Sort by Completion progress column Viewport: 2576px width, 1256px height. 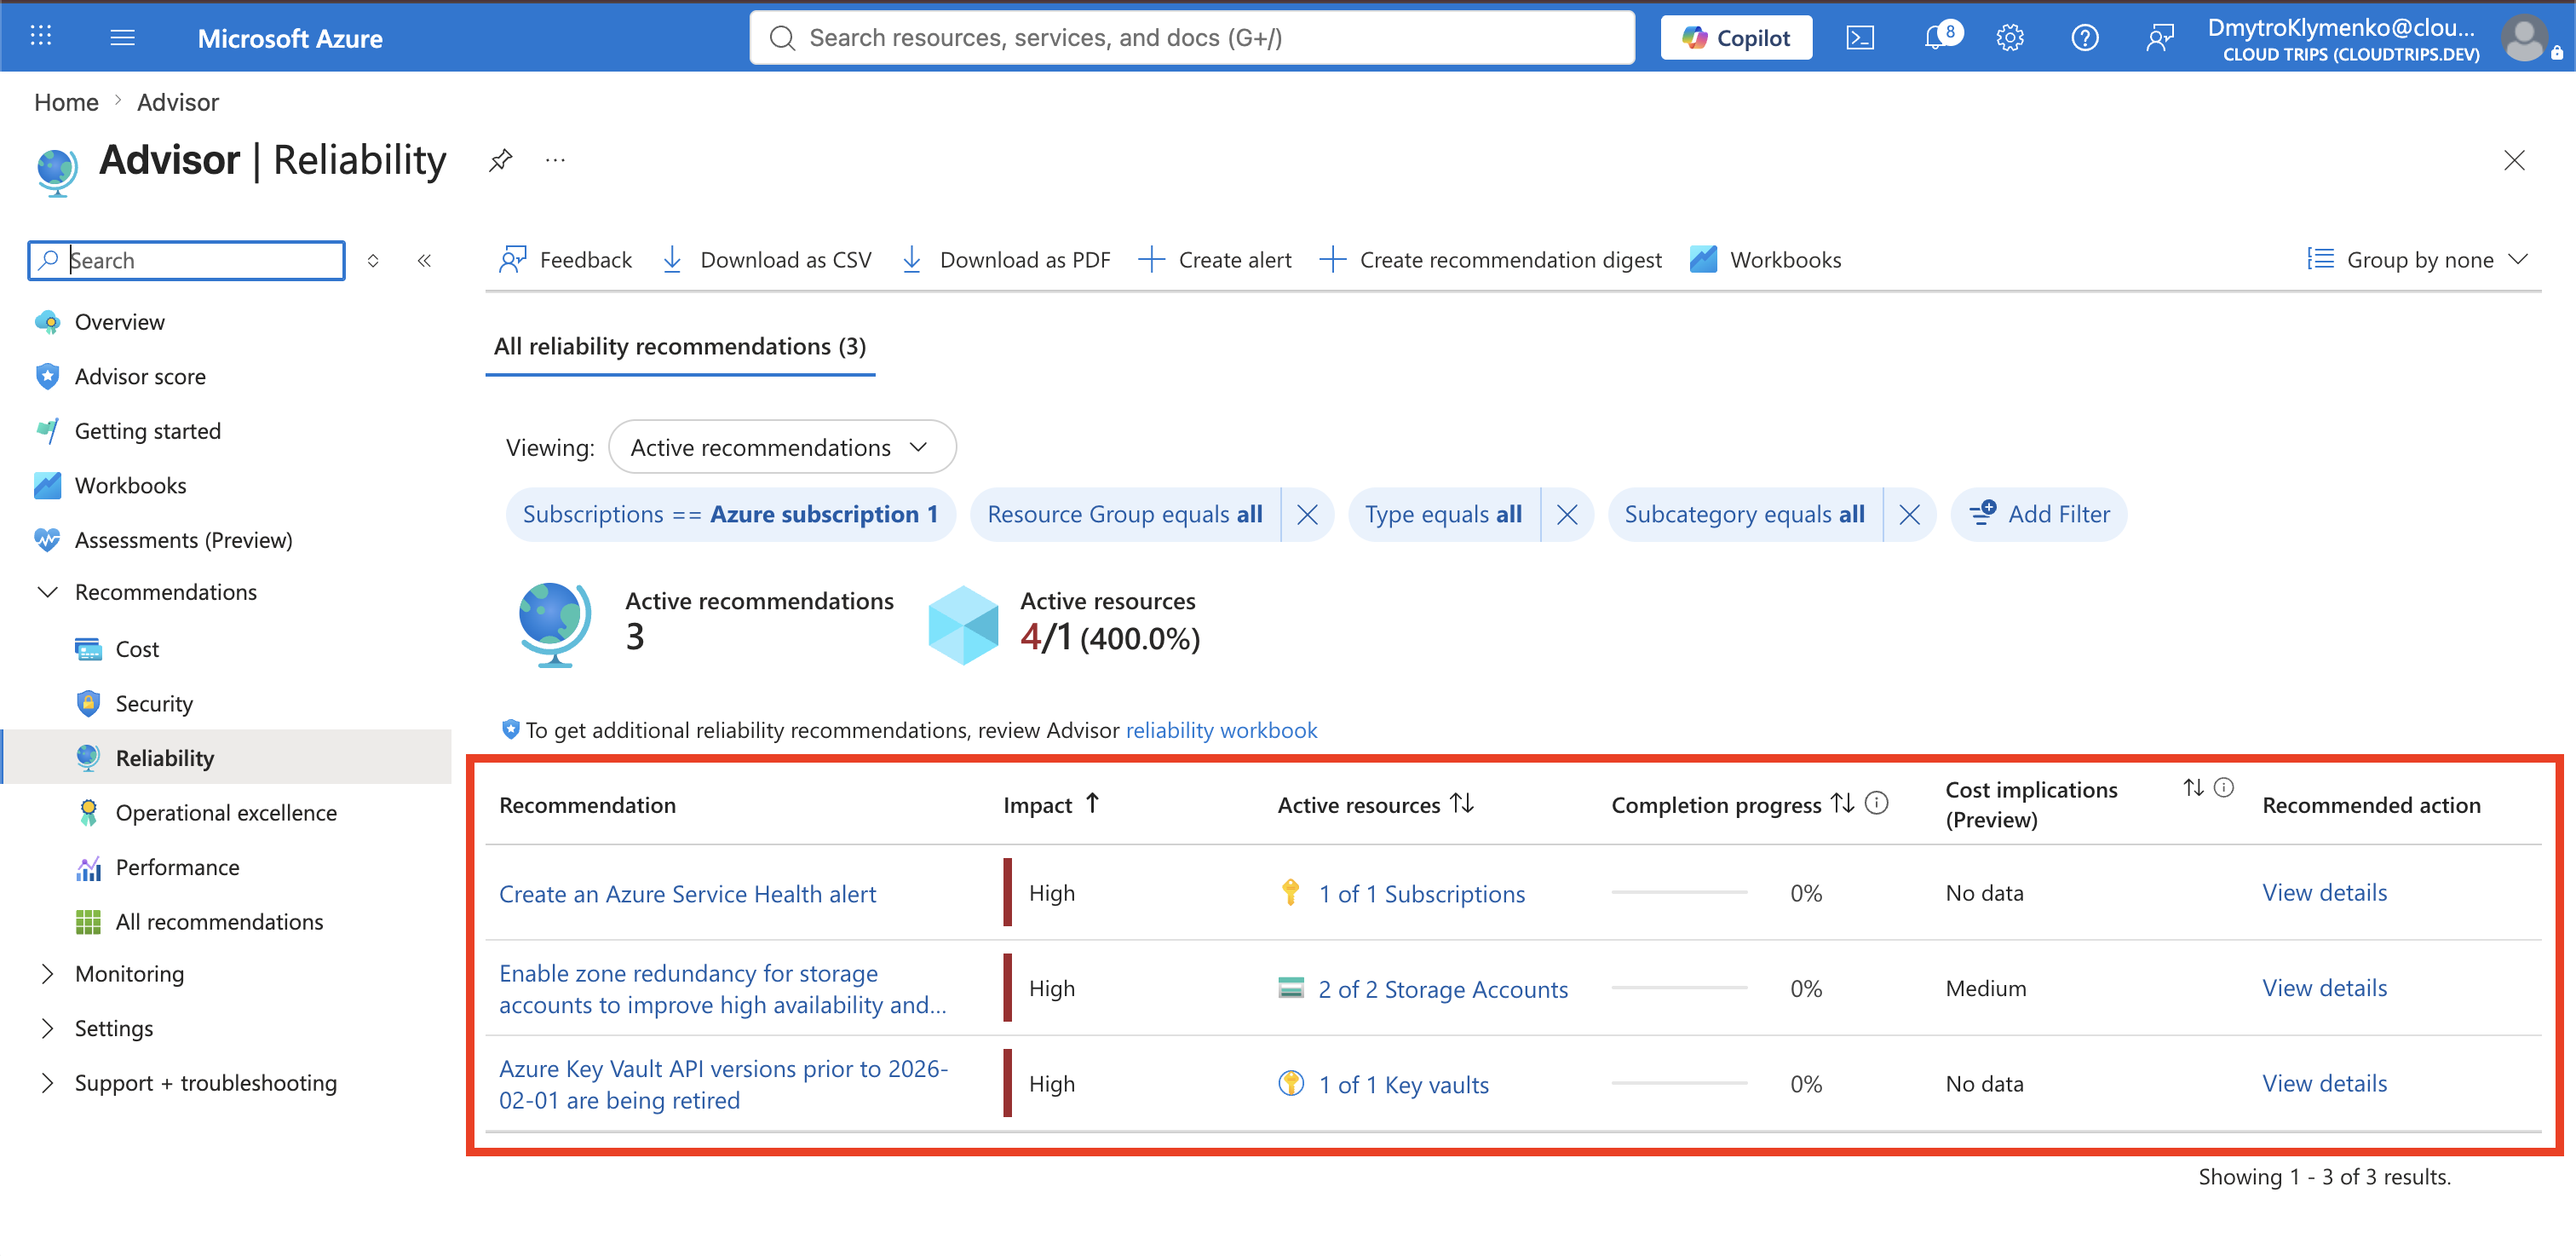(1842, 803)
